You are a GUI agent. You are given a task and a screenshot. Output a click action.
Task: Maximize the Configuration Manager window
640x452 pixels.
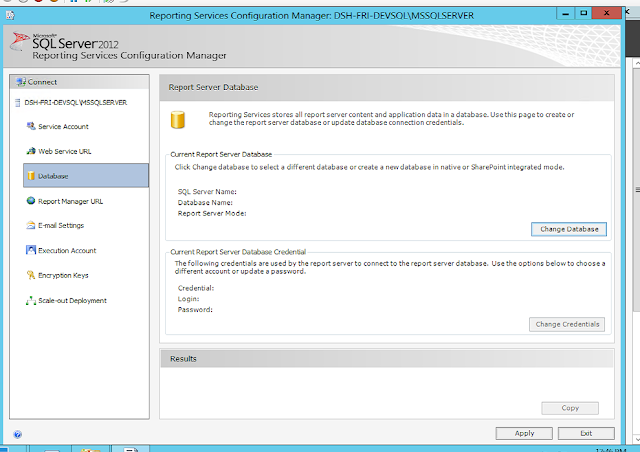click(x=583, y=13)
